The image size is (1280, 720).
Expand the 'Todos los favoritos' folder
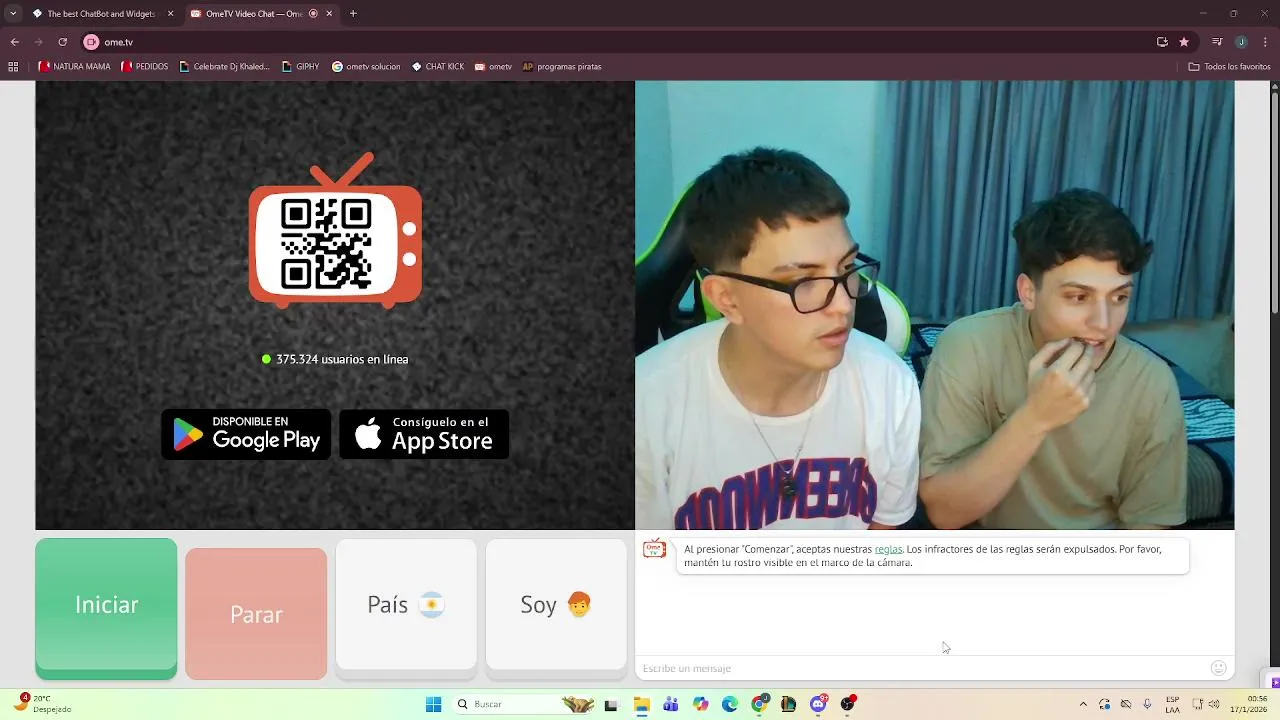pyautogui.click(x=1229, y=67)
